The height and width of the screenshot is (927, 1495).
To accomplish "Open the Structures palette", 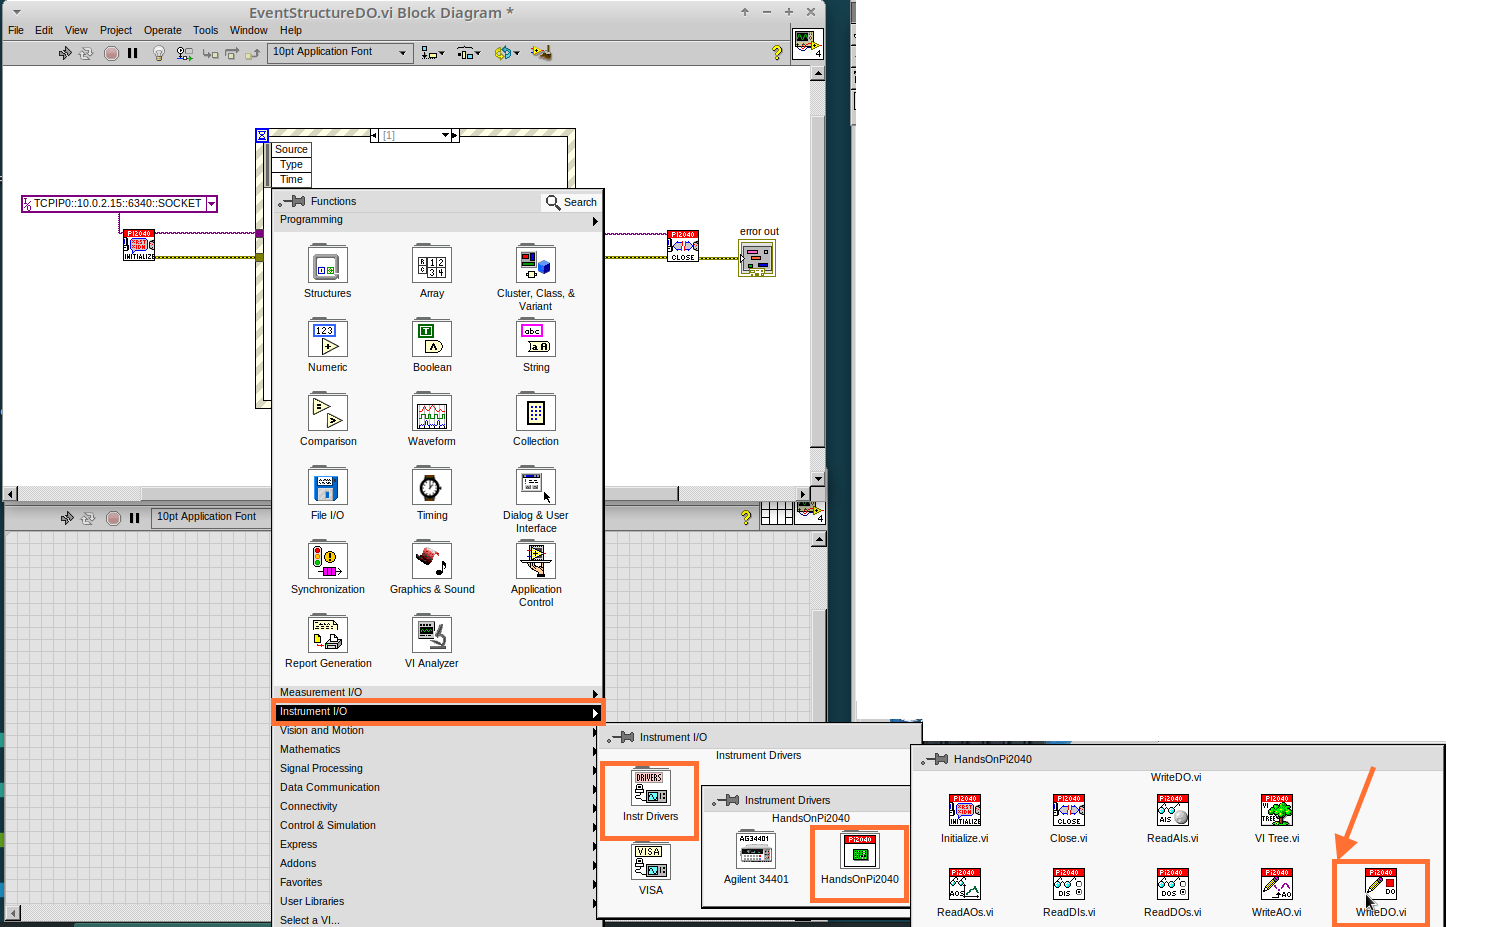I will (x=327, y=265).
